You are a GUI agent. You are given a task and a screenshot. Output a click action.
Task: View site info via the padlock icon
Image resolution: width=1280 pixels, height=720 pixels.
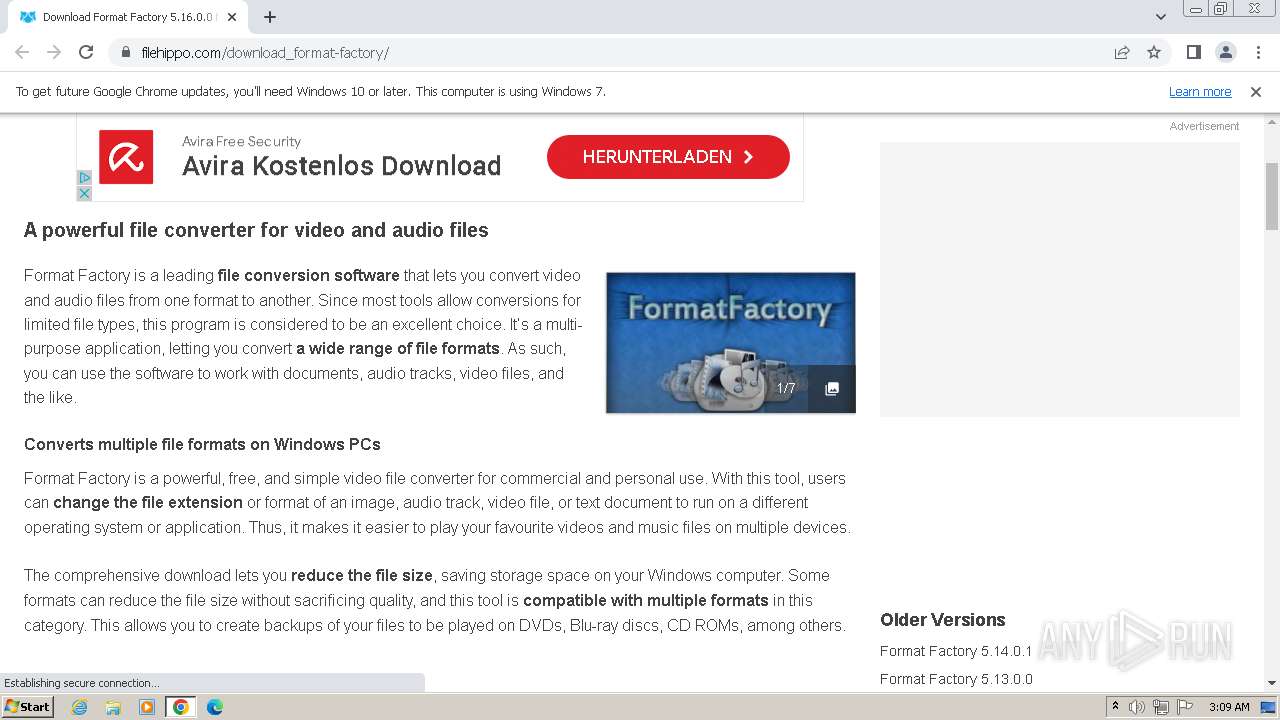click(x=126, y=53)
